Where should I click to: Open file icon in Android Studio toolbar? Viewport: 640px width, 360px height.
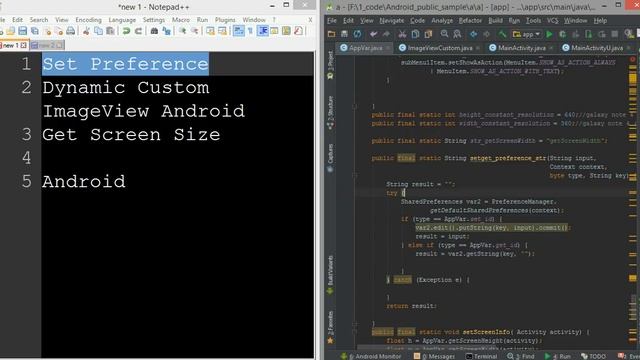[x=331, y=34]
